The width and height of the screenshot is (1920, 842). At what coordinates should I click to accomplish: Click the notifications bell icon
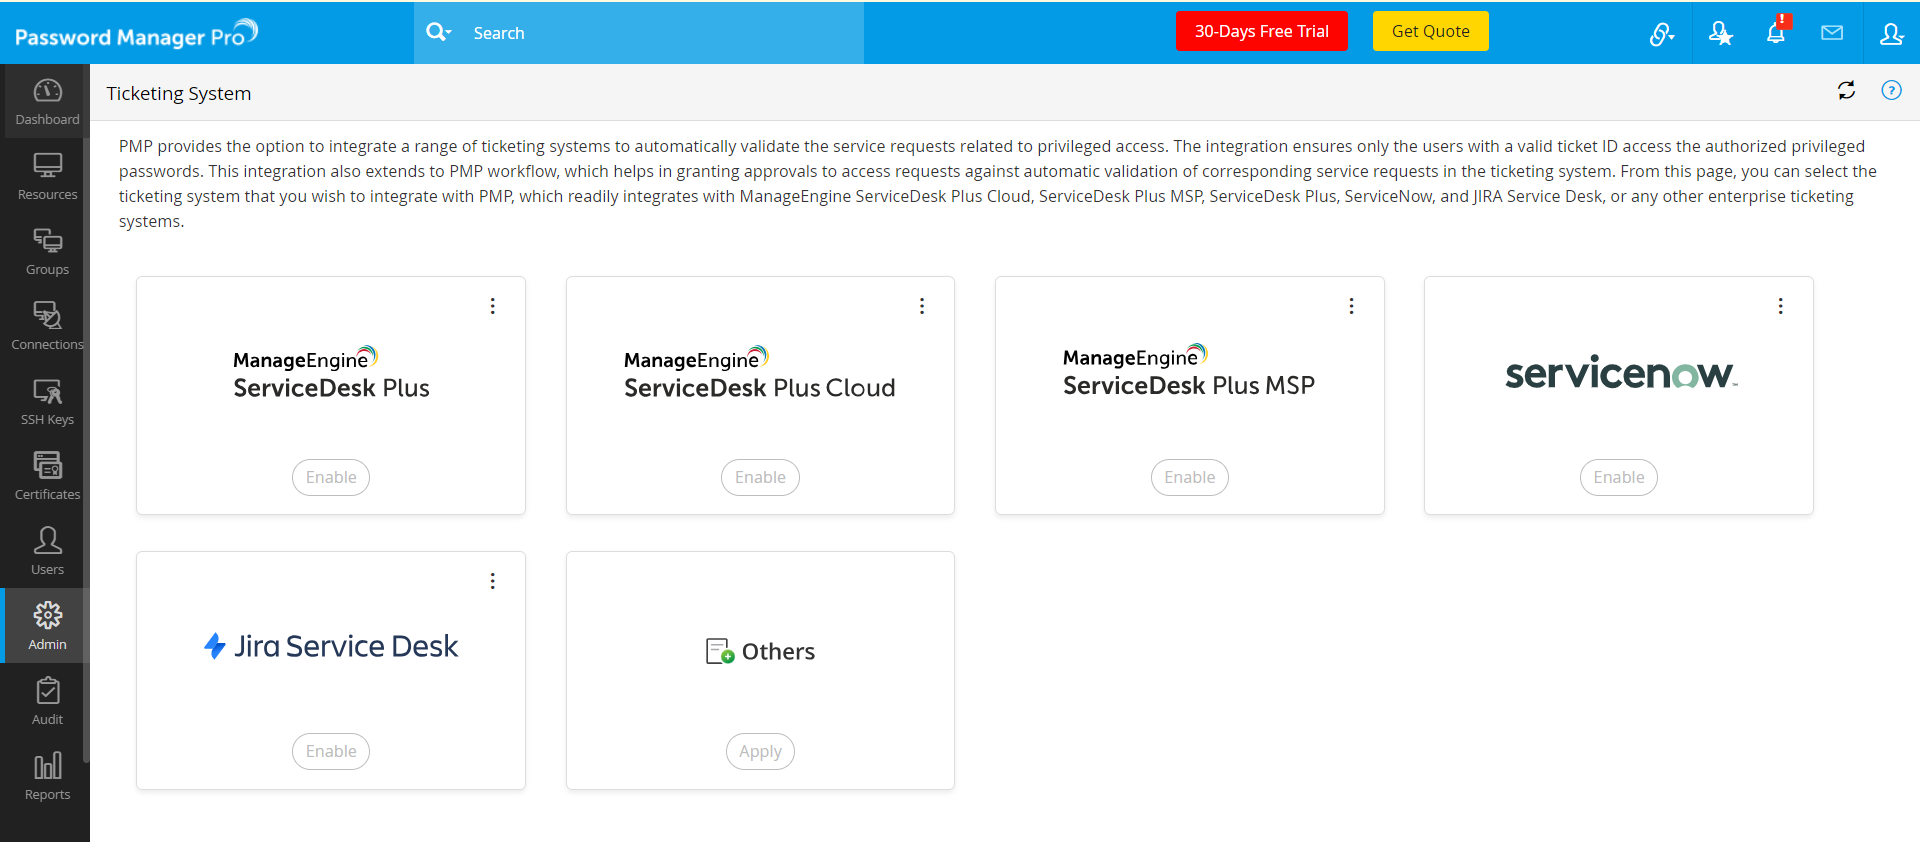[x=1775, y=34]
